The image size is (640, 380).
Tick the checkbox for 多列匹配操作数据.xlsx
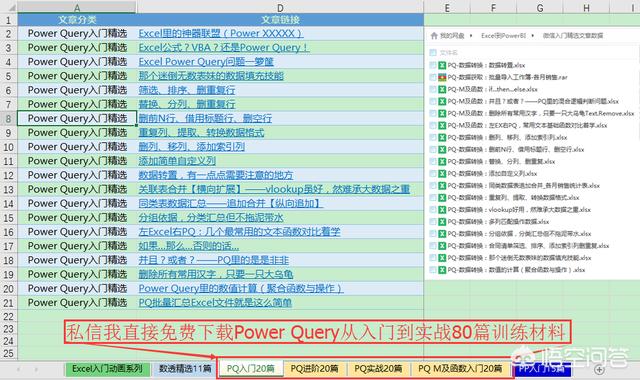tap(433, 222)
